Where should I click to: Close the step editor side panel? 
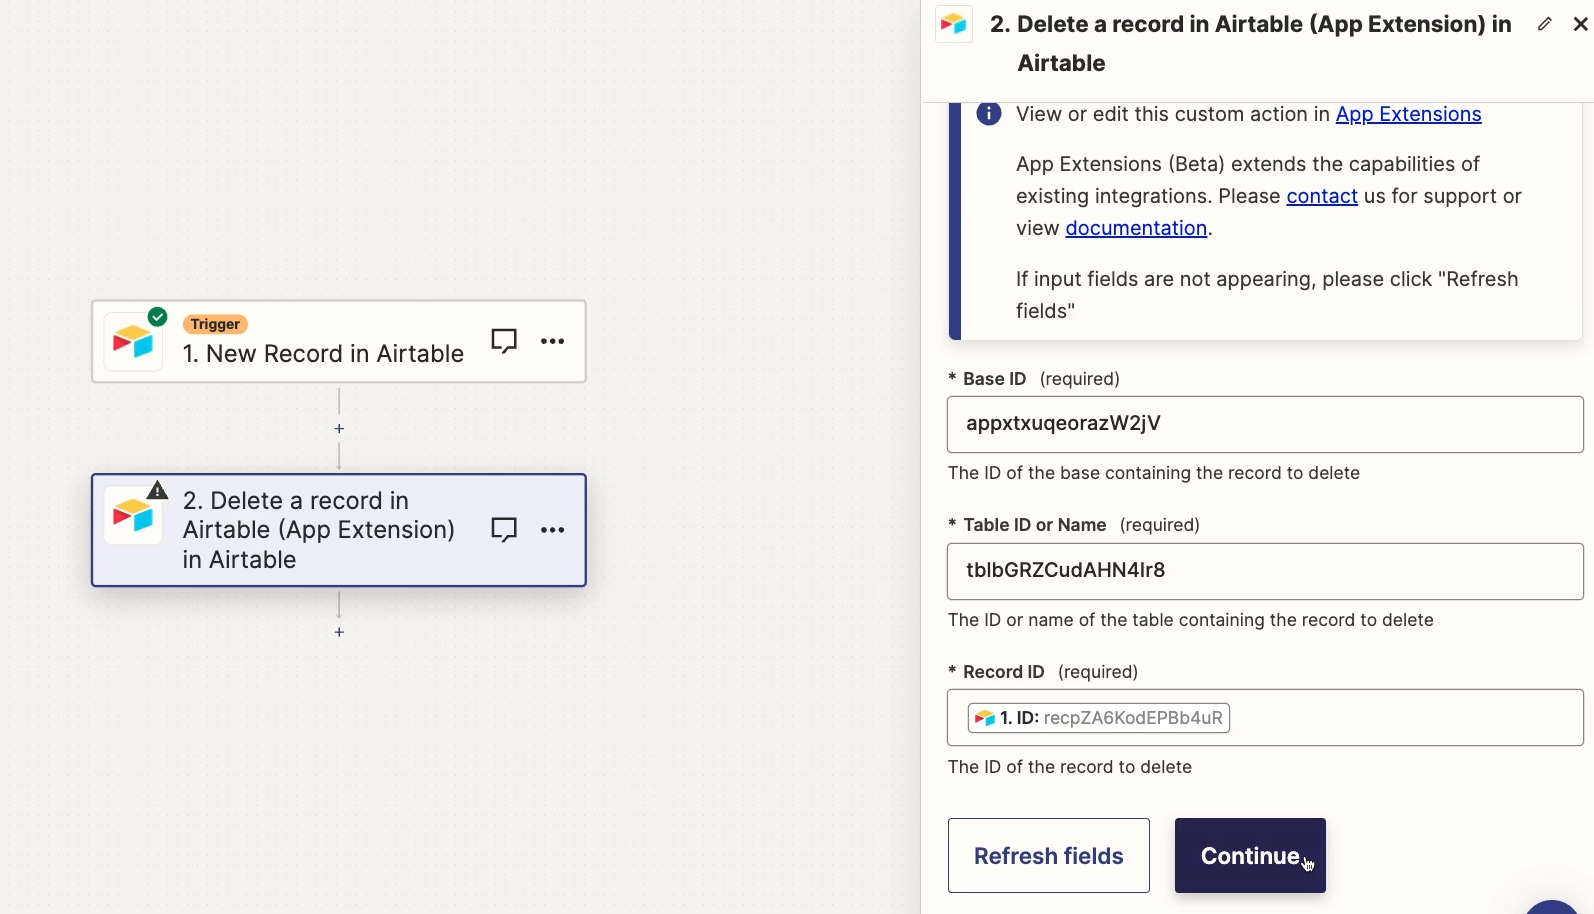coord(1581,24)
